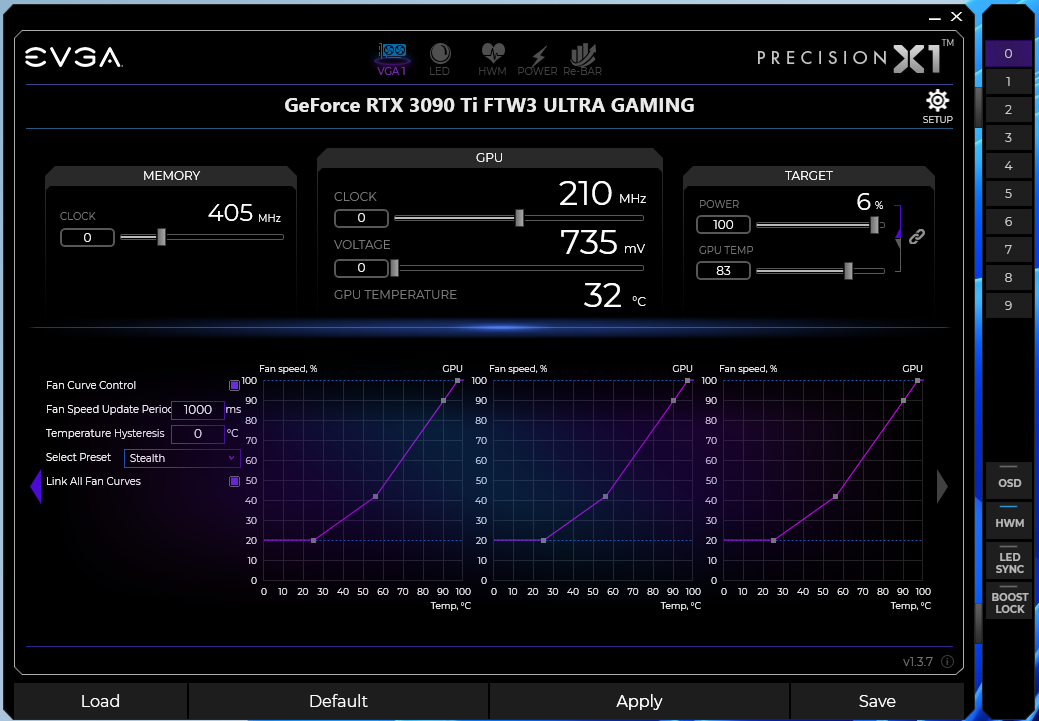Toggle Fan Curve Control checkbox
This screenshot has height=721, width=1039.
[x=234, y=385]
